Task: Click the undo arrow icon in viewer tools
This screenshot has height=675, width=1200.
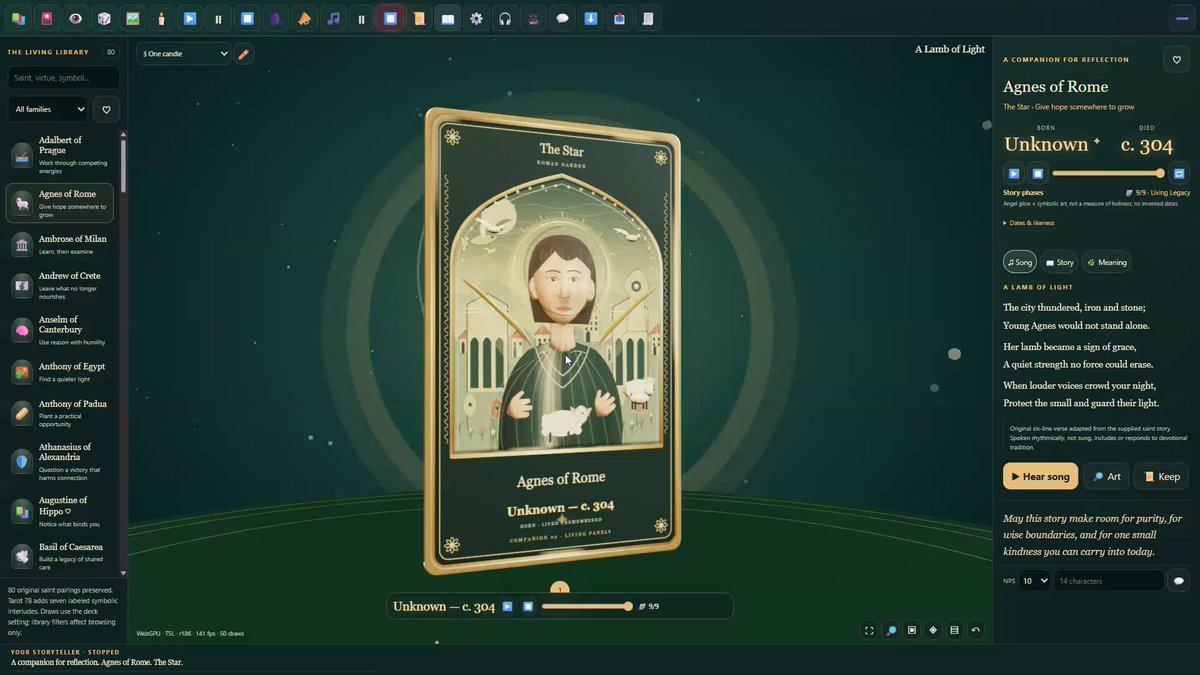Action: (976, 630)
